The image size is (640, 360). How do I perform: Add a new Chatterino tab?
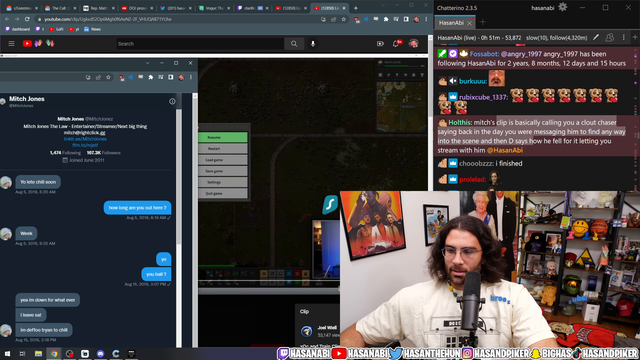click(483, 22)
